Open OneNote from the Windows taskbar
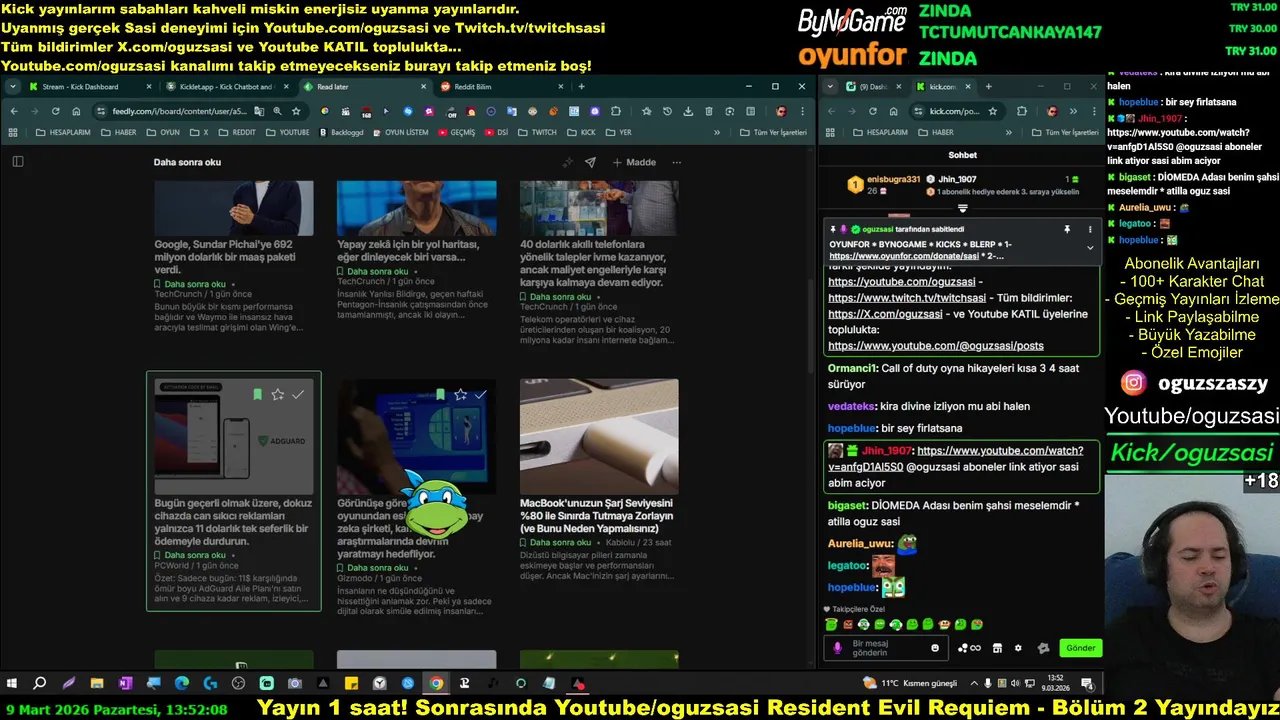Image resolution: width=1280 pixels, height=720 pixels. [125, 684]
